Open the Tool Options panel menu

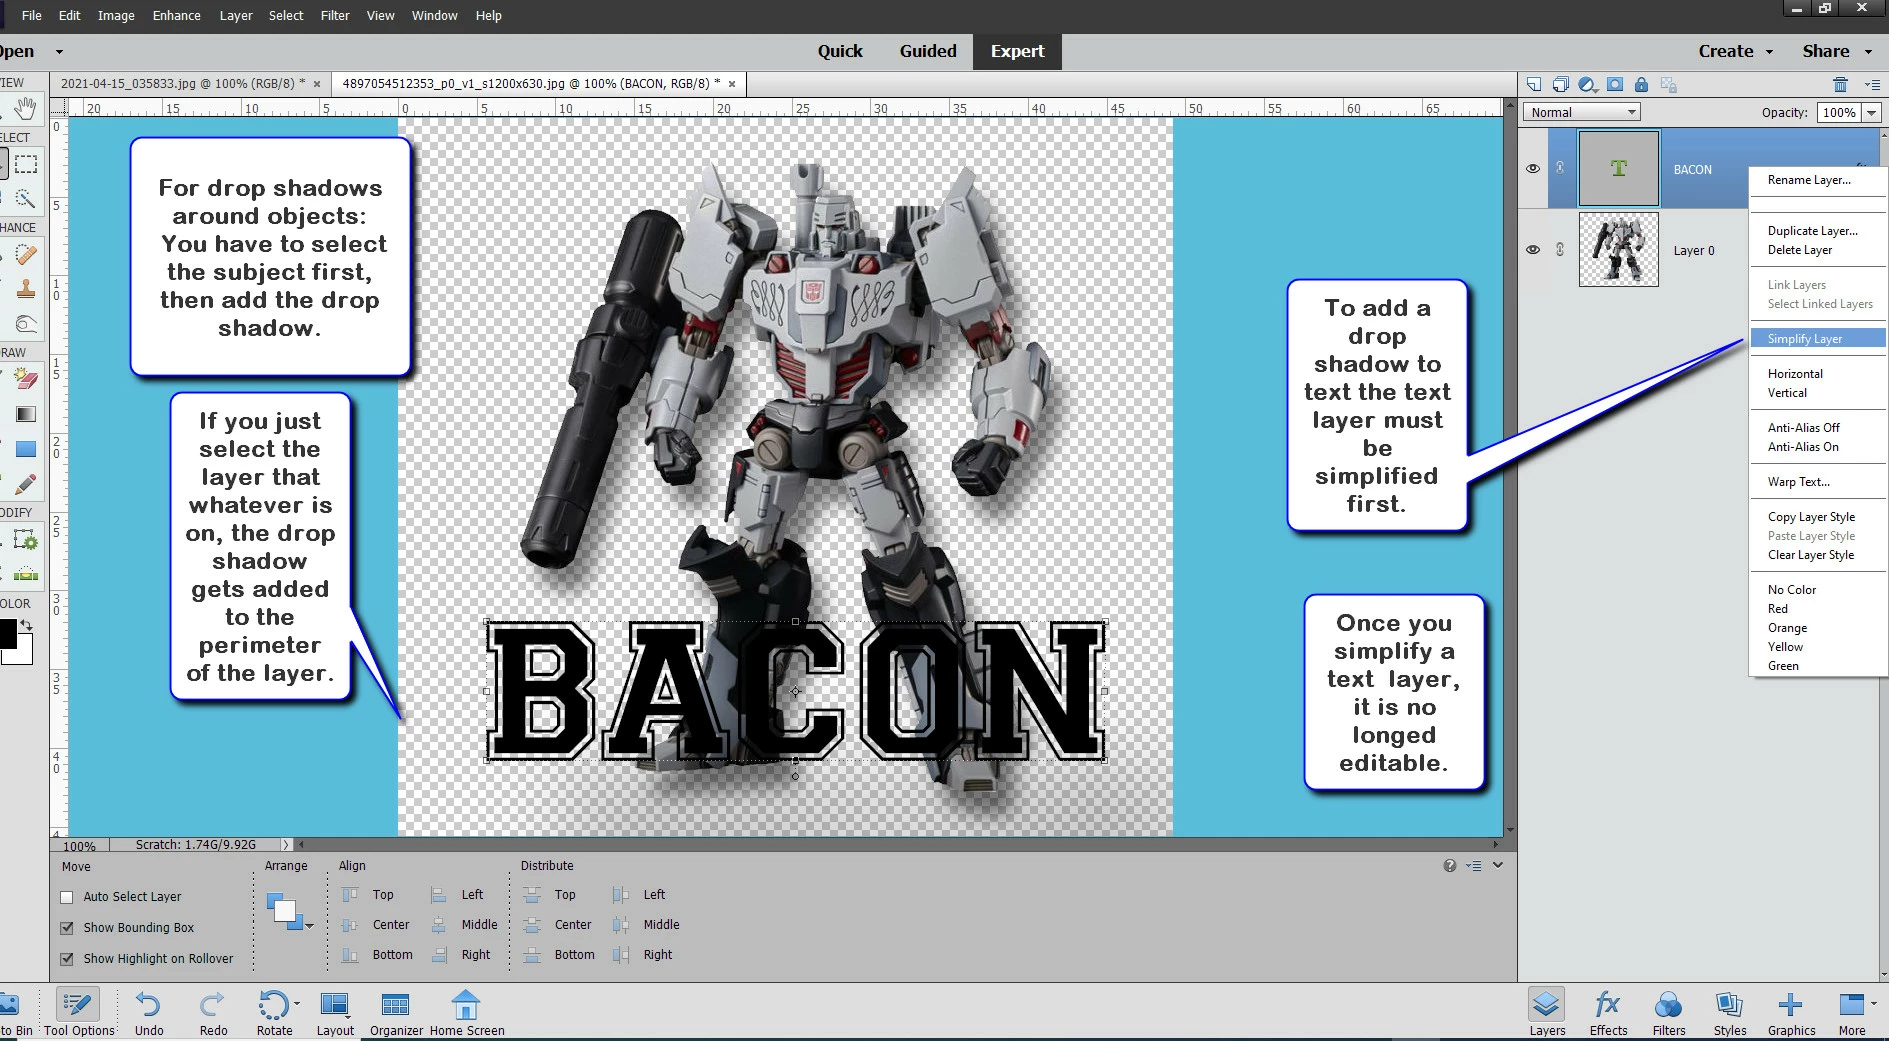click(x=1473, y=866)
